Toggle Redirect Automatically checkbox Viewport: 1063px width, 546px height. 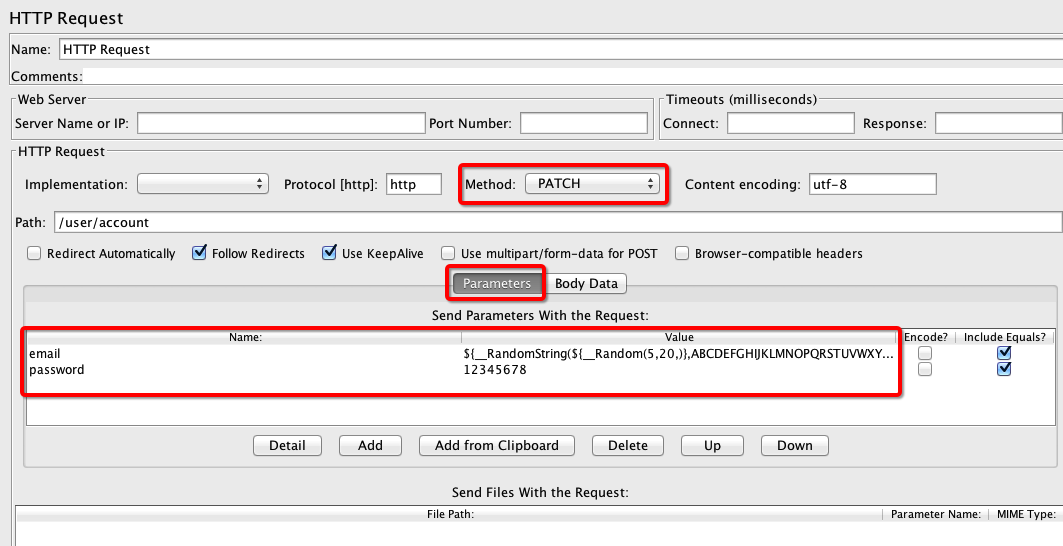(34, 254)
